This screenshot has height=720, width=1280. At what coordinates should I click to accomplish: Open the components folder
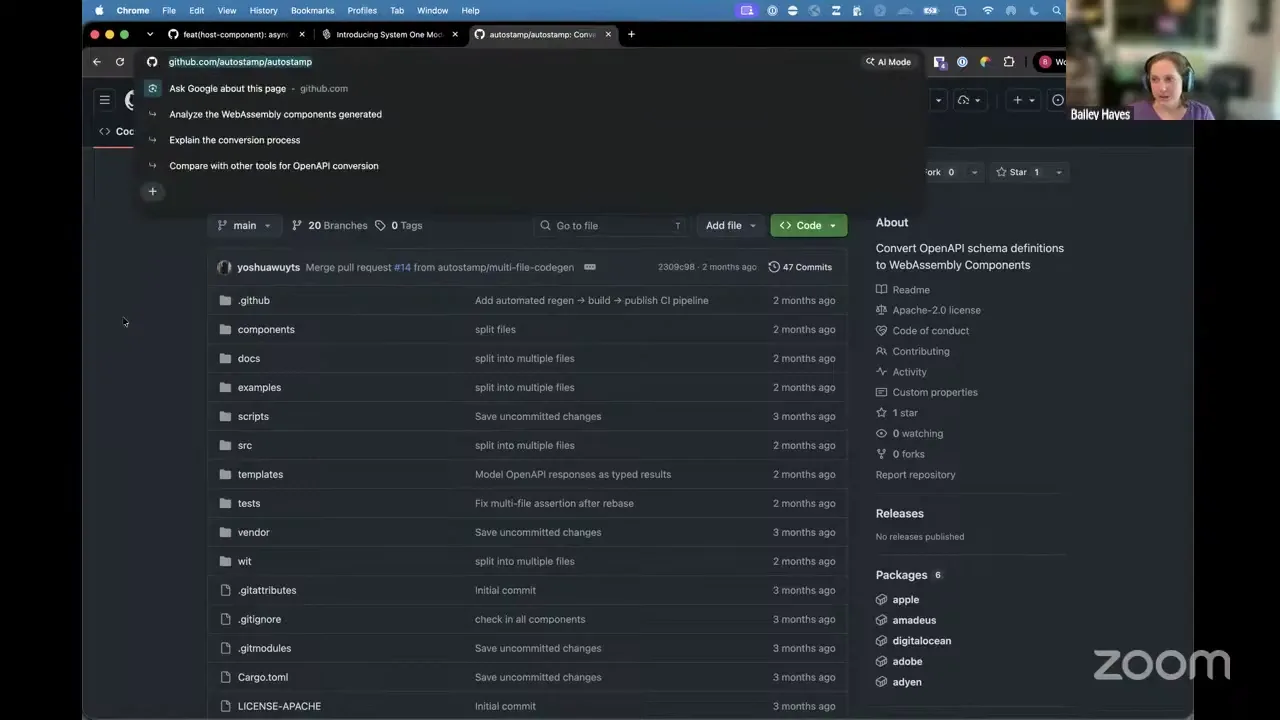(266, 329)
